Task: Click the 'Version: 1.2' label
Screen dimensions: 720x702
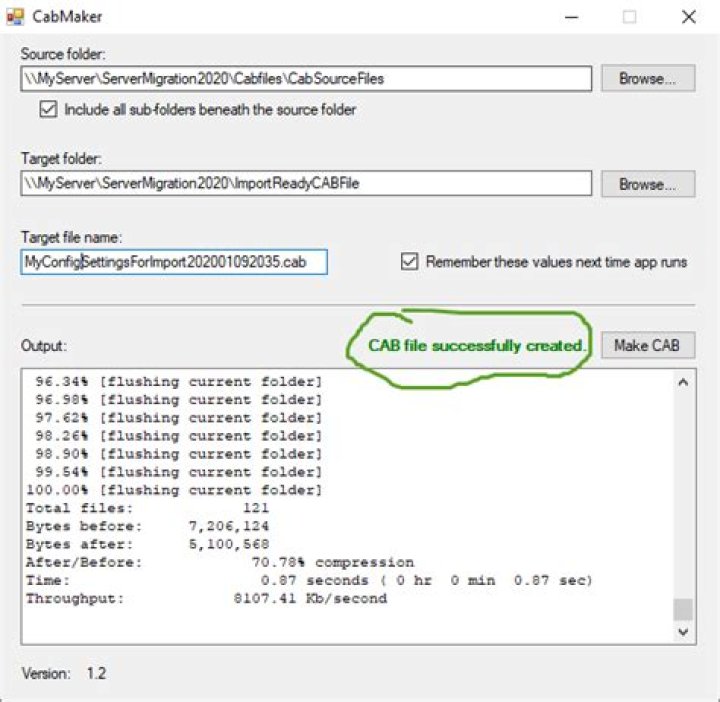Action: [64, 674]
